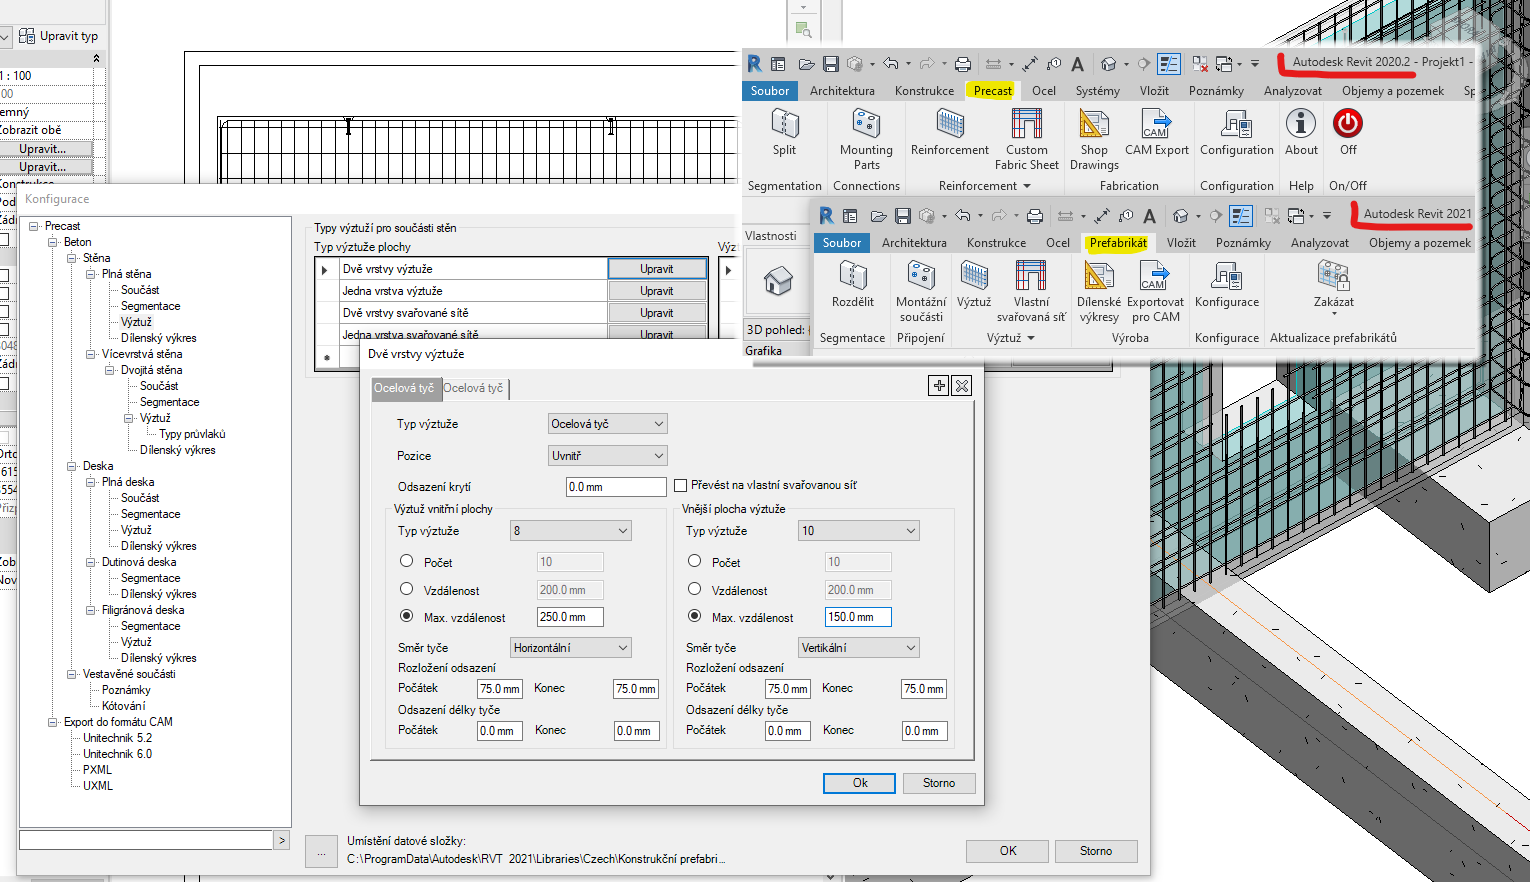1530x882 pixels.
Task: Click Rozdělit icon in Revit 2021 ribbon
Action: tap(853, 275)
